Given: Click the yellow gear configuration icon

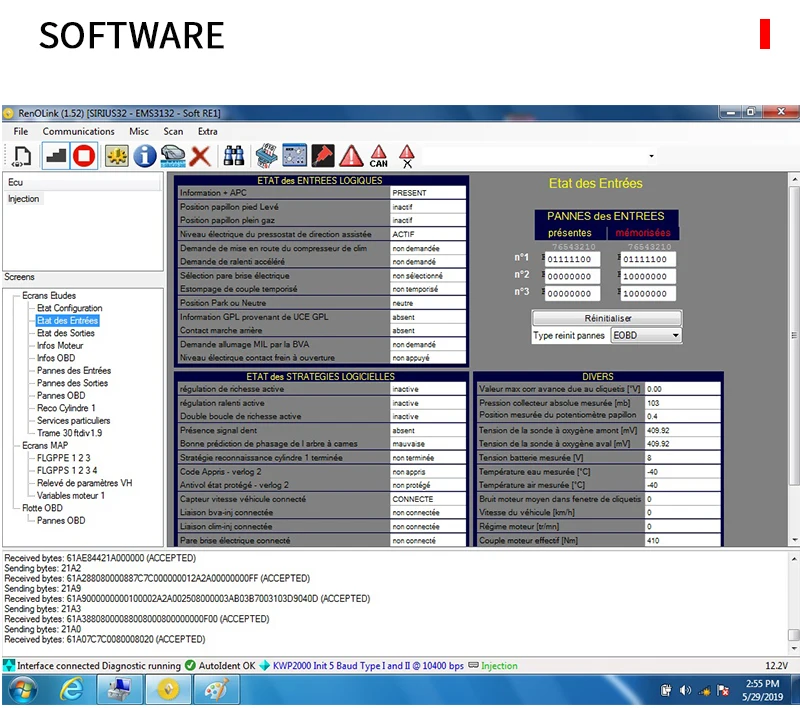Looking at the screenshot, I should click(117, 156).
